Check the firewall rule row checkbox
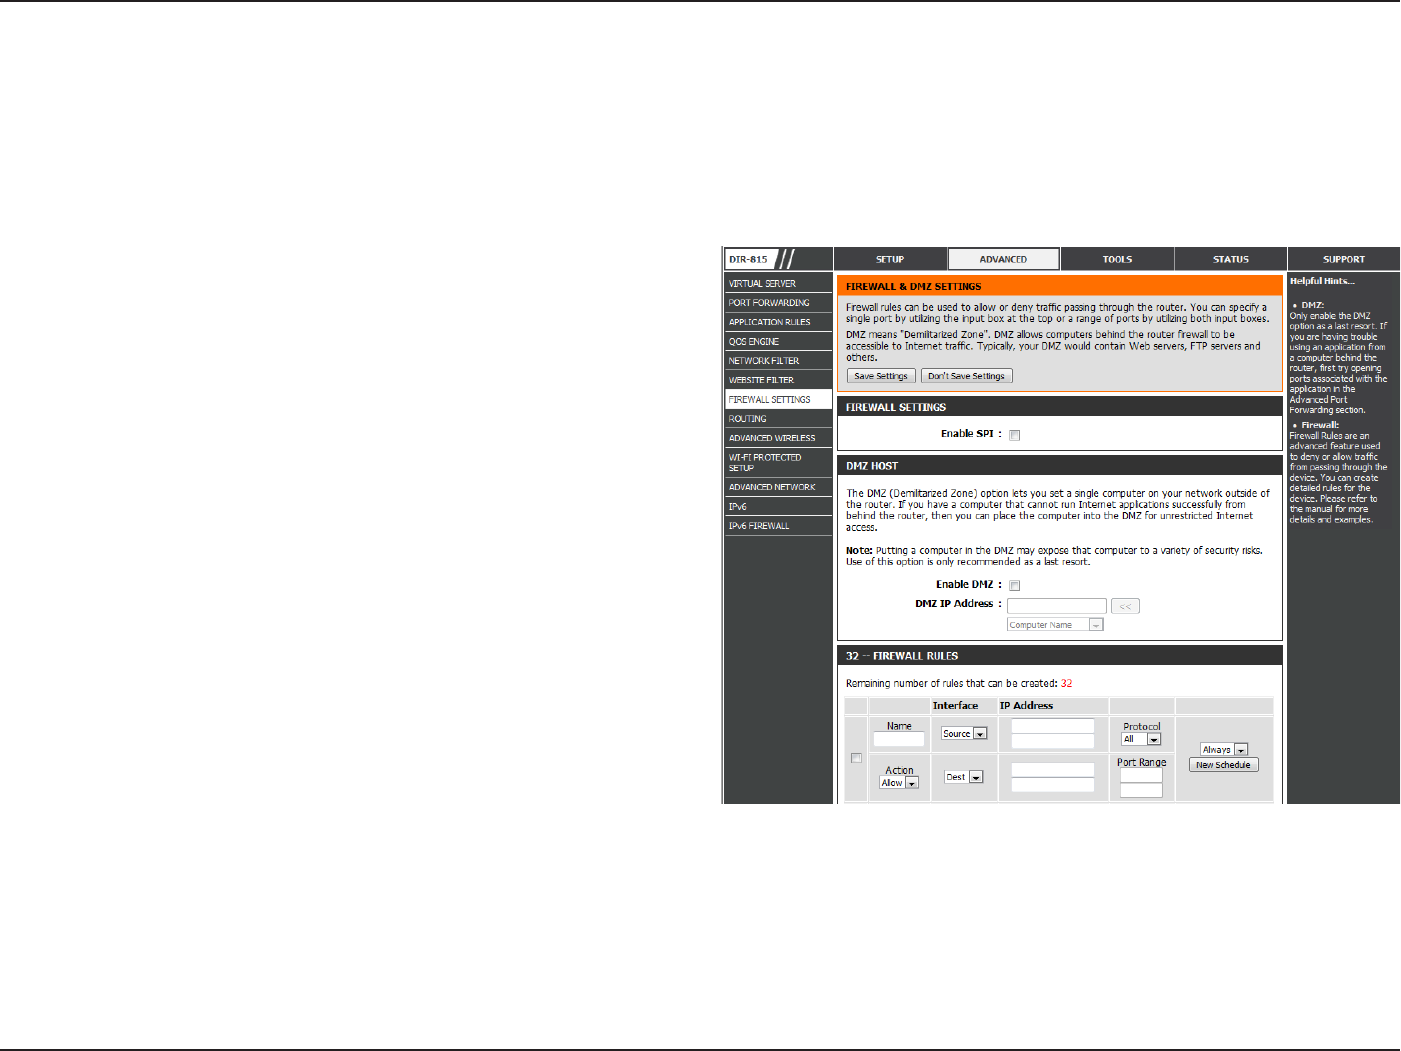This screenshot has width=1401, height=1051. tap(856, 758)
